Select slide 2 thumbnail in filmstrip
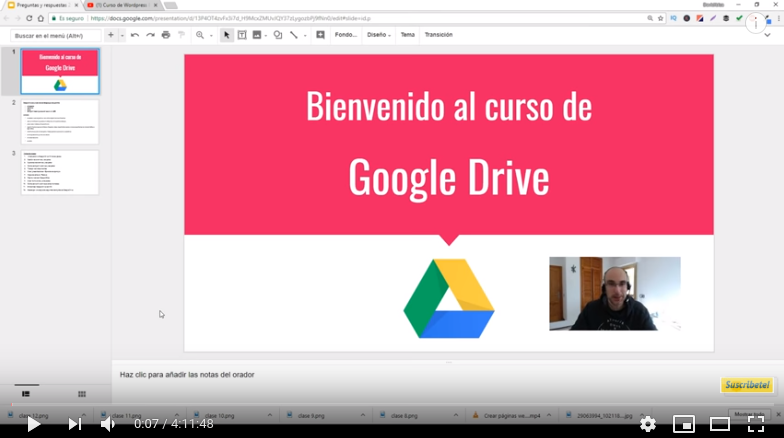The height and width of the screenshot is (438, 784). [60, 122]
